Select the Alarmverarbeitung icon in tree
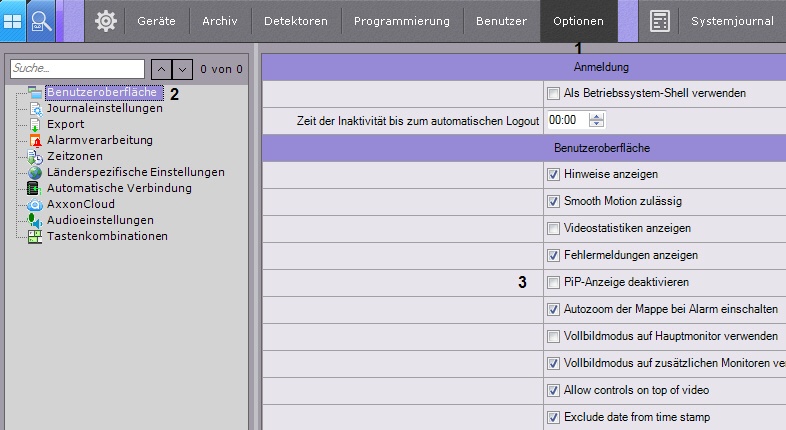This screenshot has width=786, height=430. pos(35,140)
